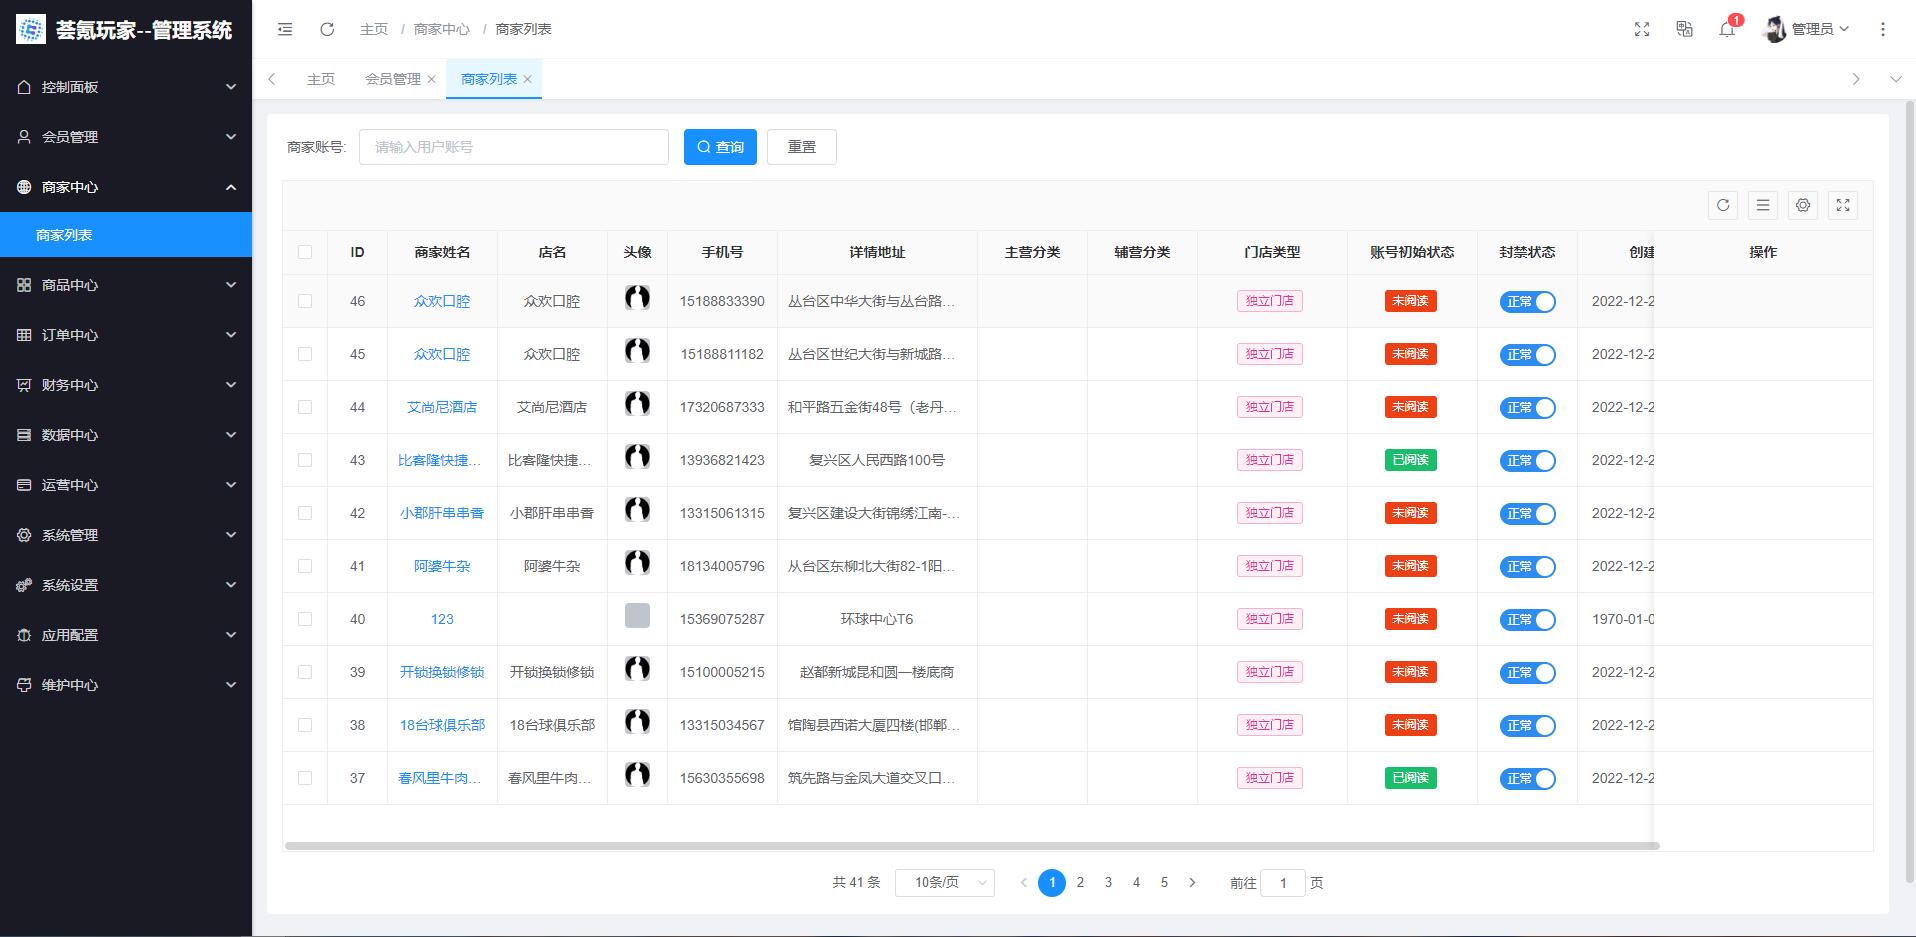The height and width of the screenshot is (937, 1916).
Task: Close the 会员管理 tab
Action: (x=432, y=79)
